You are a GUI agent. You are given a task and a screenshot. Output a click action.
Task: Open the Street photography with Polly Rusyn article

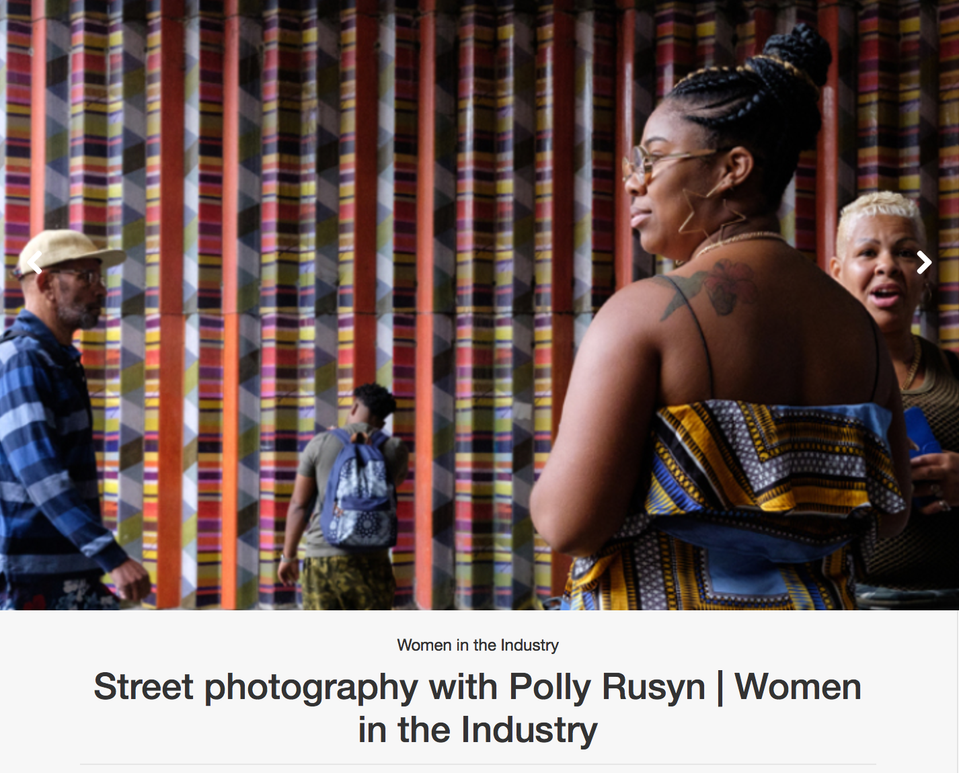pyautogui.click(x=478, y=708)
